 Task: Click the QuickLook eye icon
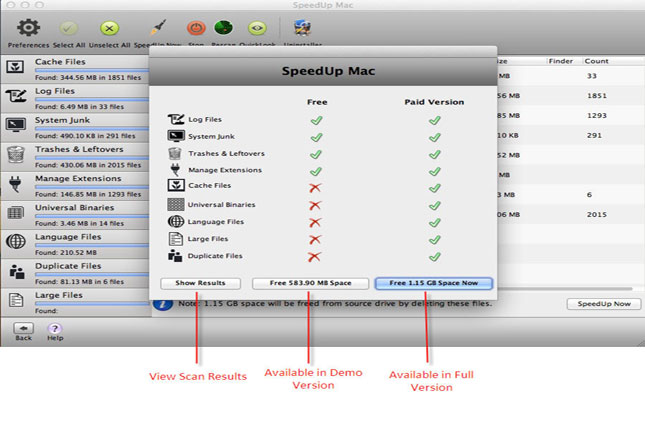(257, 28)
